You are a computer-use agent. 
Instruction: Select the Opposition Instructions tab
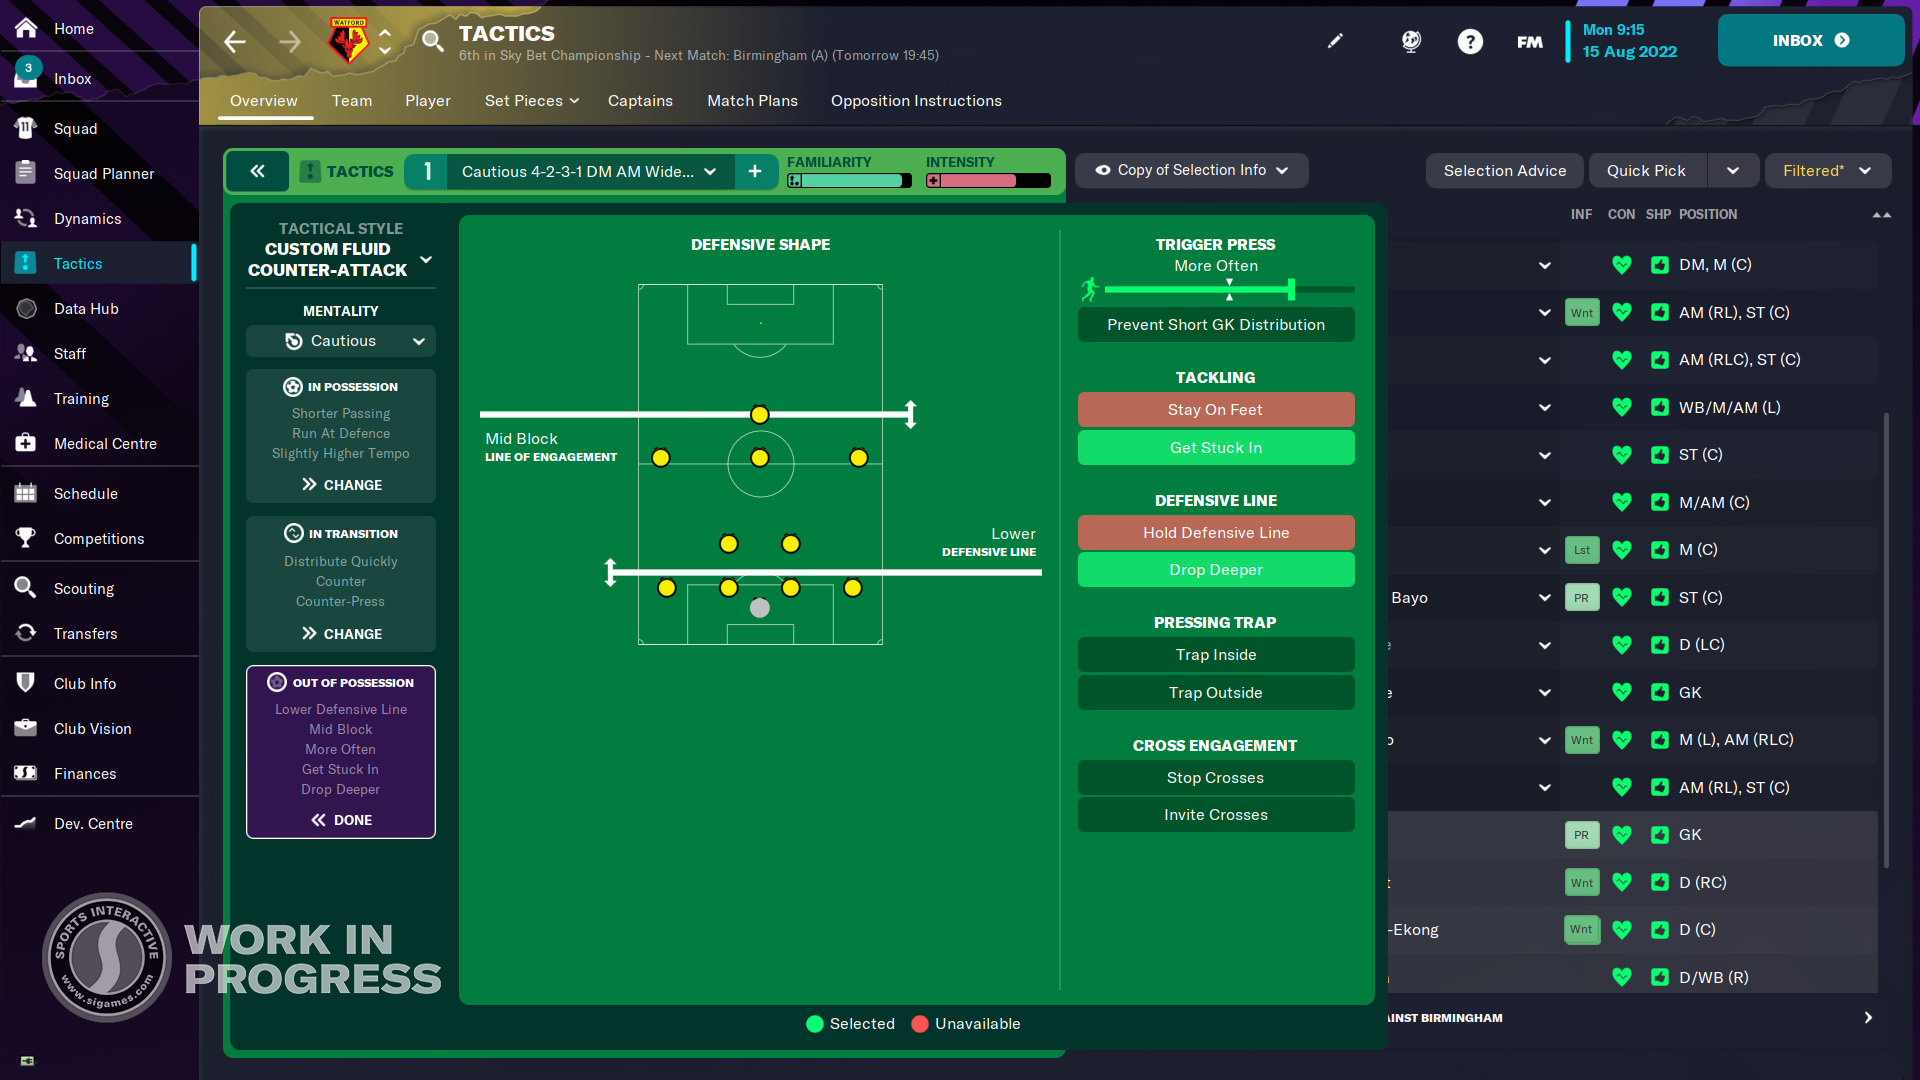point(916,100)
